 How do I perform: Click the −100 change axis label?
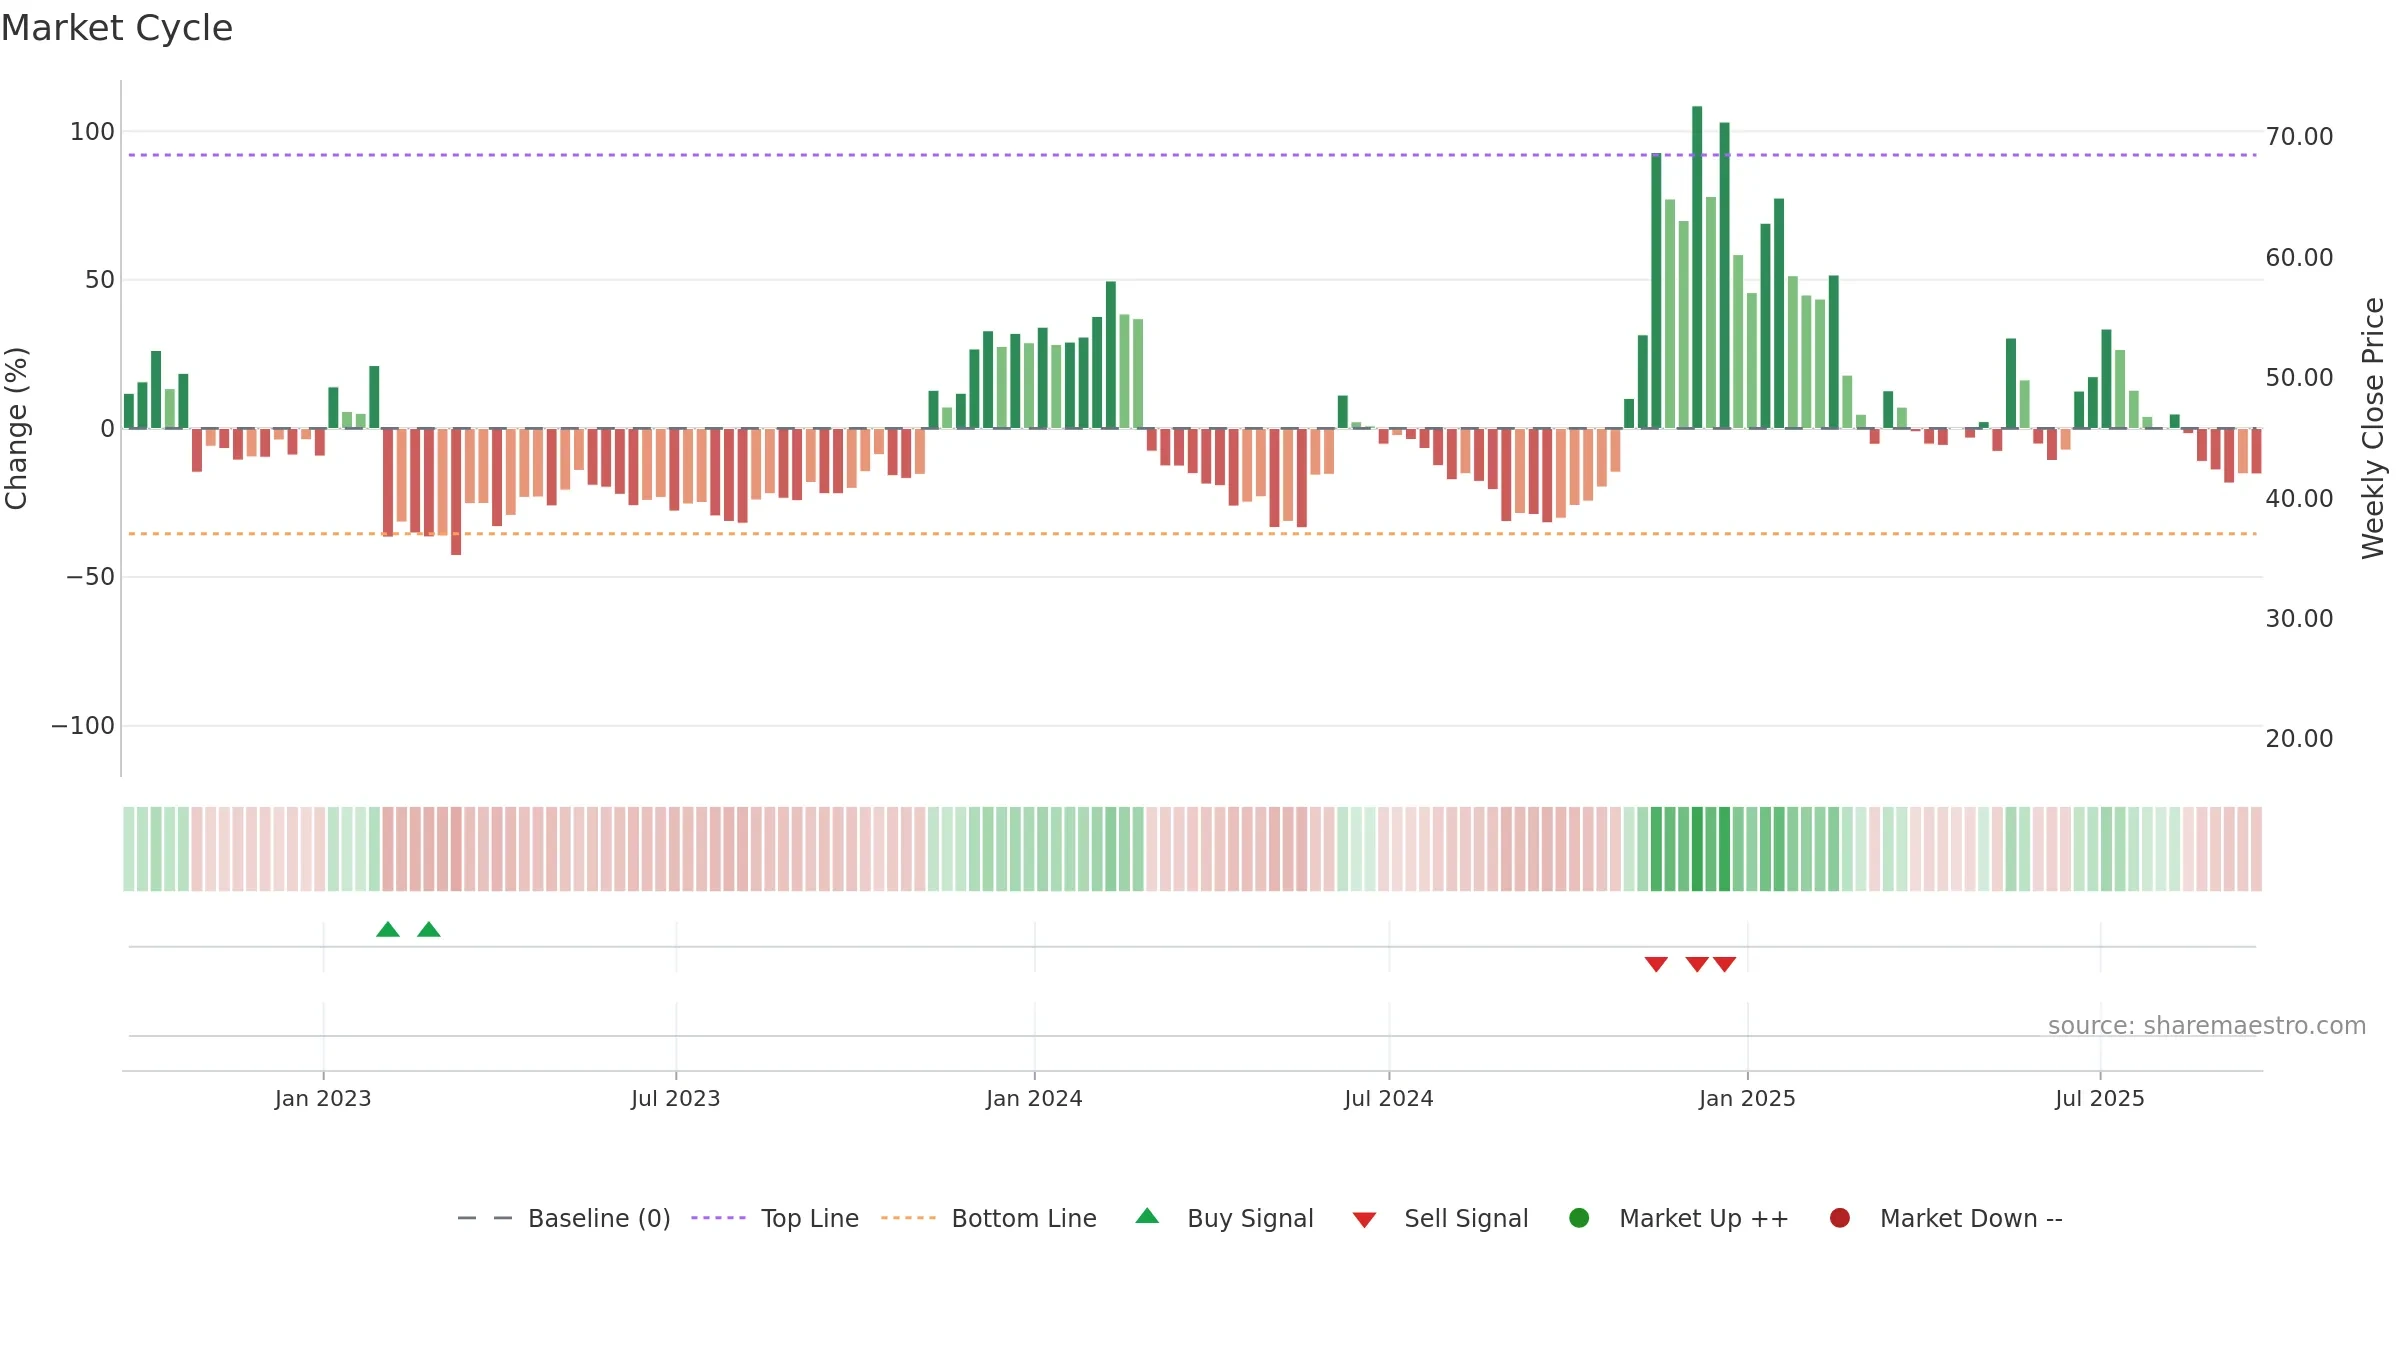pos(83,726)
